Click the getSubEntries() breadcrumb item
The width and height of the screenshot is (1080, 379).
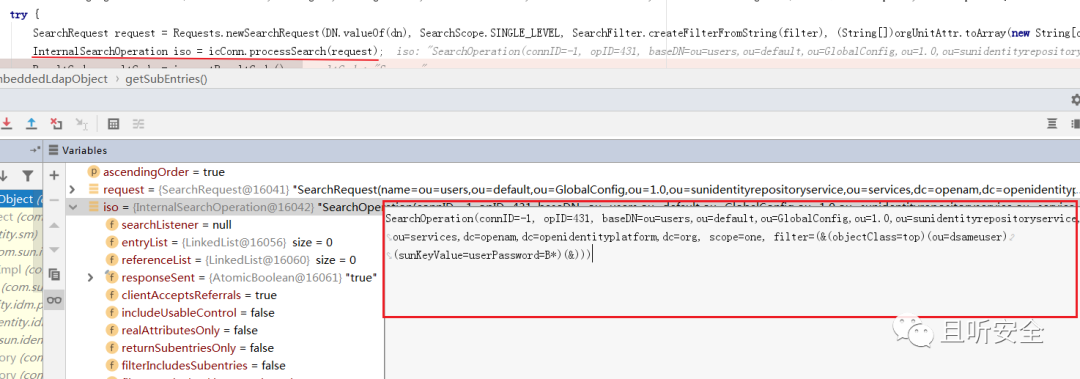click(166, 79)
